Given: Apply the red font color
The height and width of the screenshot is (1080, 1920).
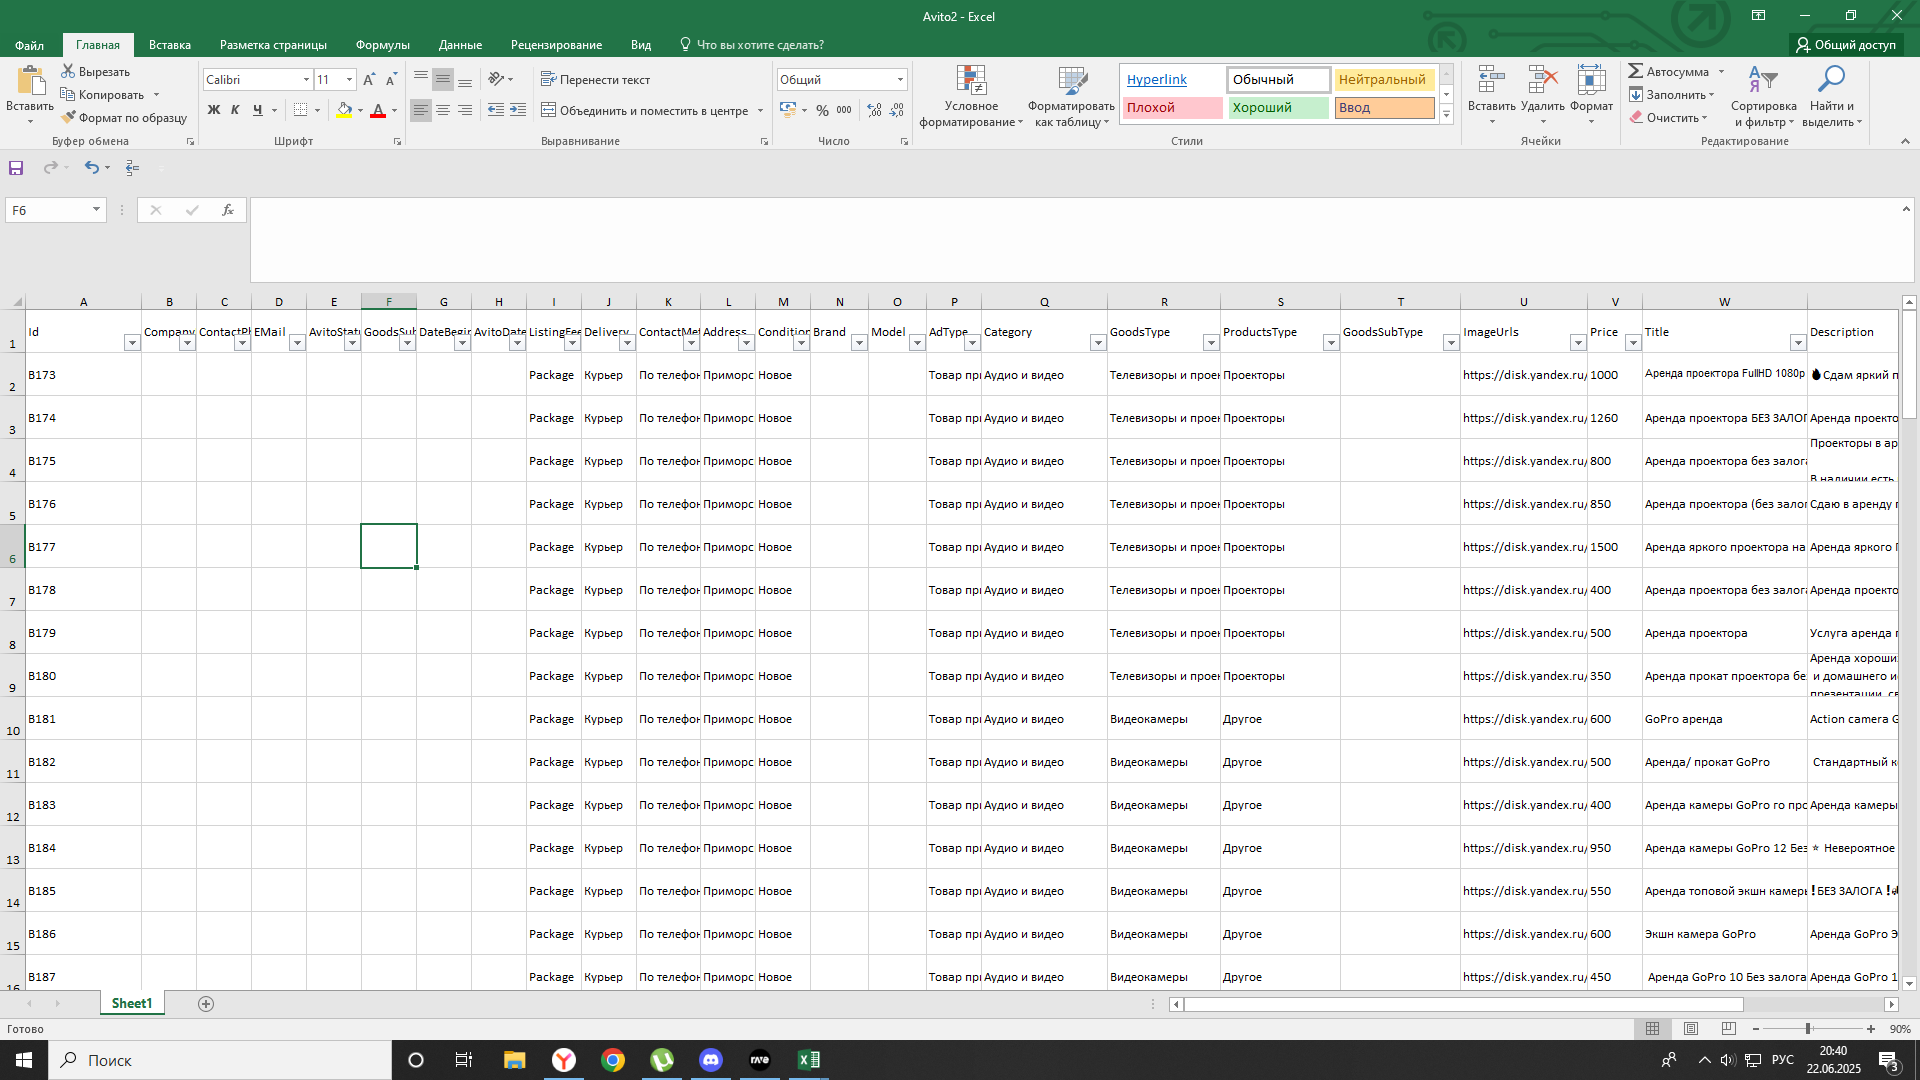Looking at the screenshot, I should point(378,110).
